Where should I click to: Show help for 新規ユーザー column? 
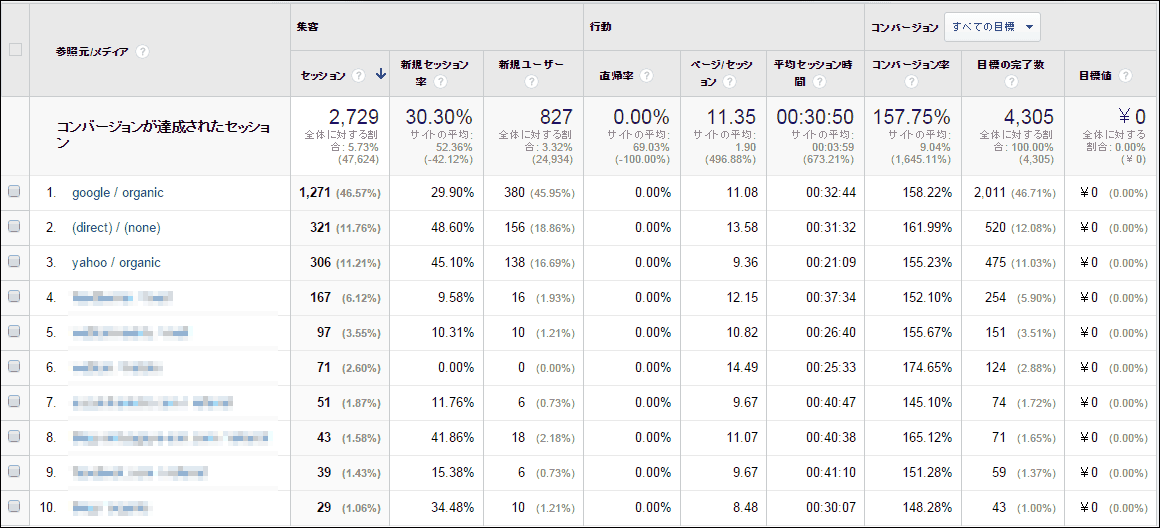coord(531,82)
